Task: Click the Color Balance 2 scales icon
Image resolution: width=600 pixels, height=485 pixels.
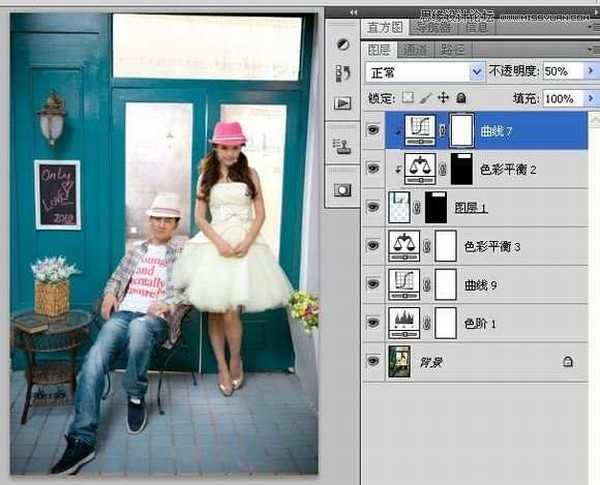Action: pyautogui.click(x=420, y=167)
